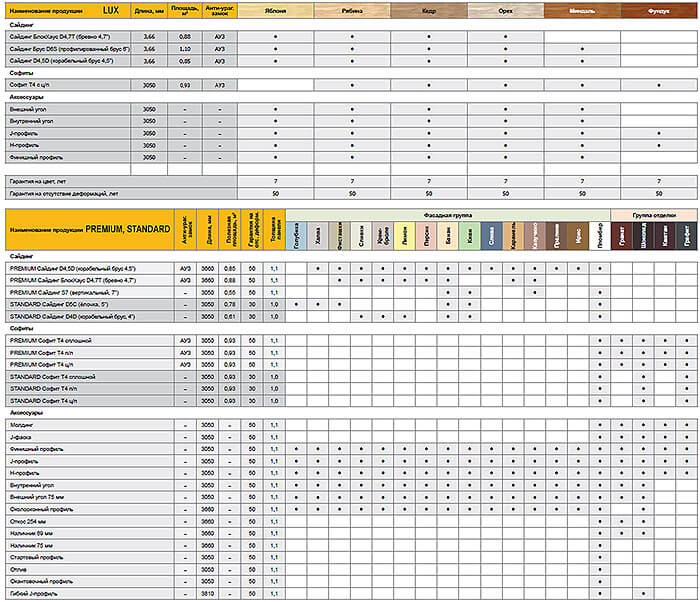Image resolution: width=700 pixels, height=602 pixels.
Task: Choose the Банан pale orange swatch
Action: (448, 235)
